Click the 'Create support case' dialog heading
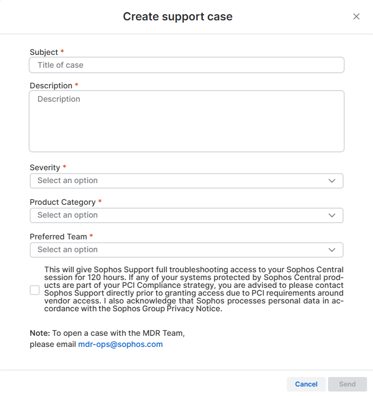The width and height of the screenshot is (373, 396). 178,16
